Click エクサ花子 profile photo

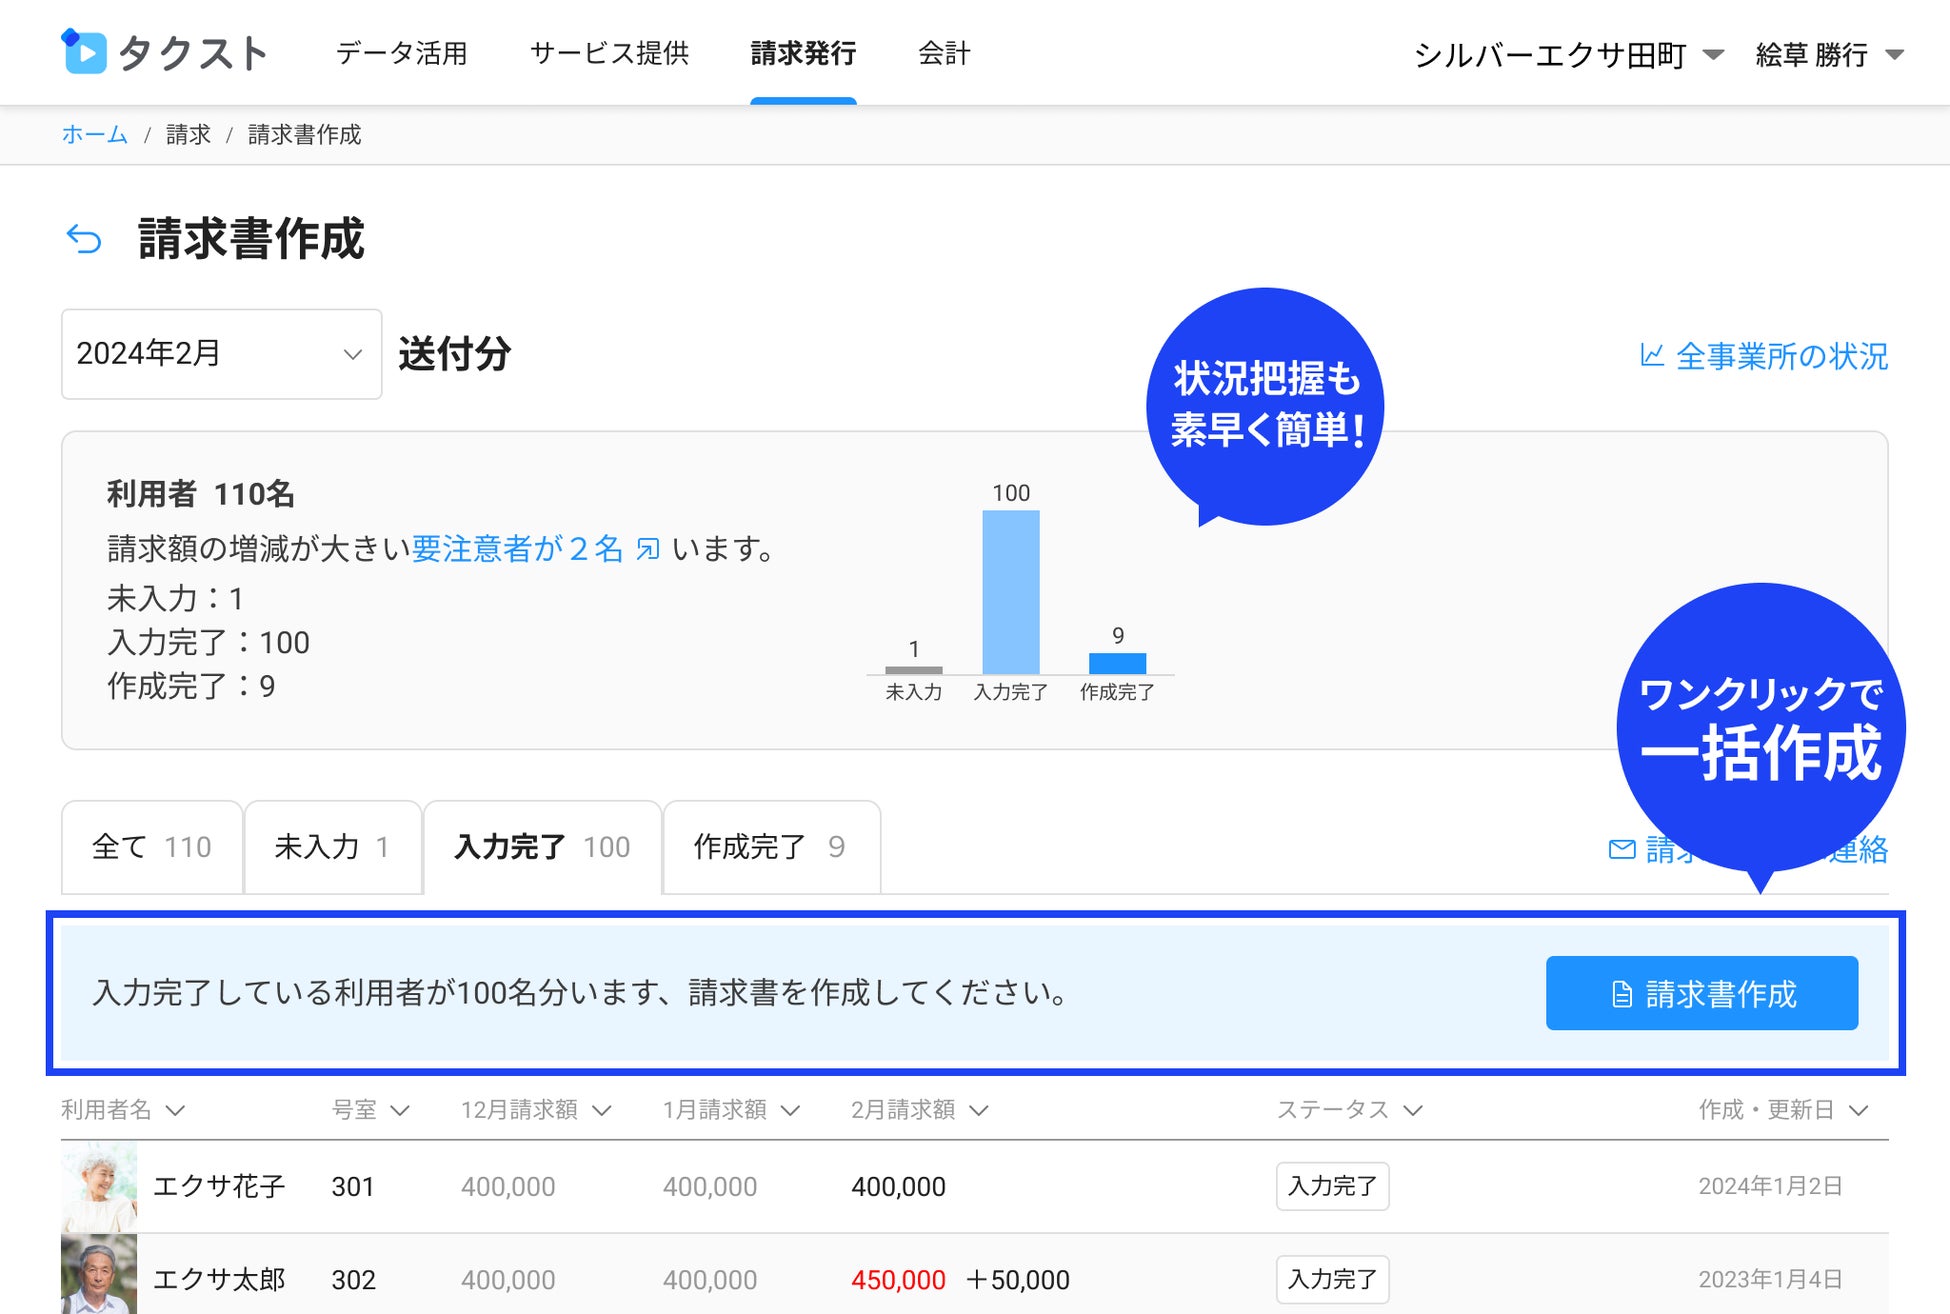click(99, 1186)
